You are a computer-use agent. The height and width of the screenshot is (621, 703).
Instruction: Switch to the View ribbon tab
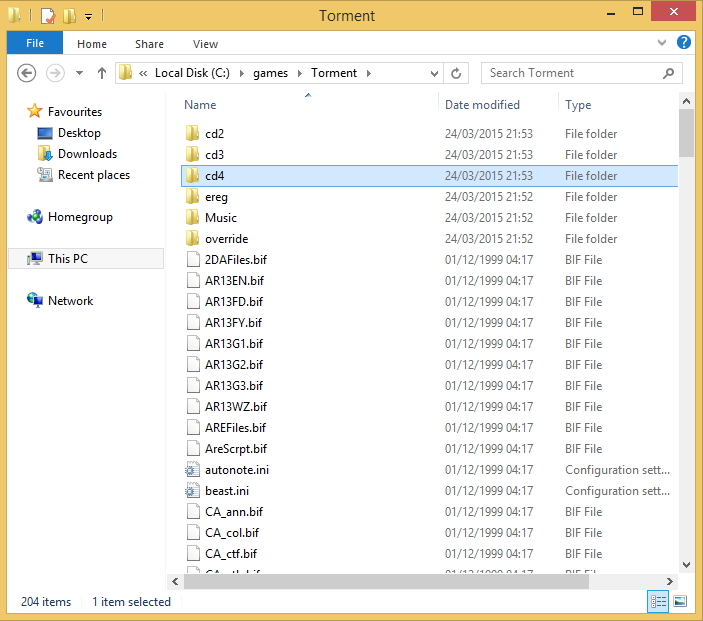205,44
